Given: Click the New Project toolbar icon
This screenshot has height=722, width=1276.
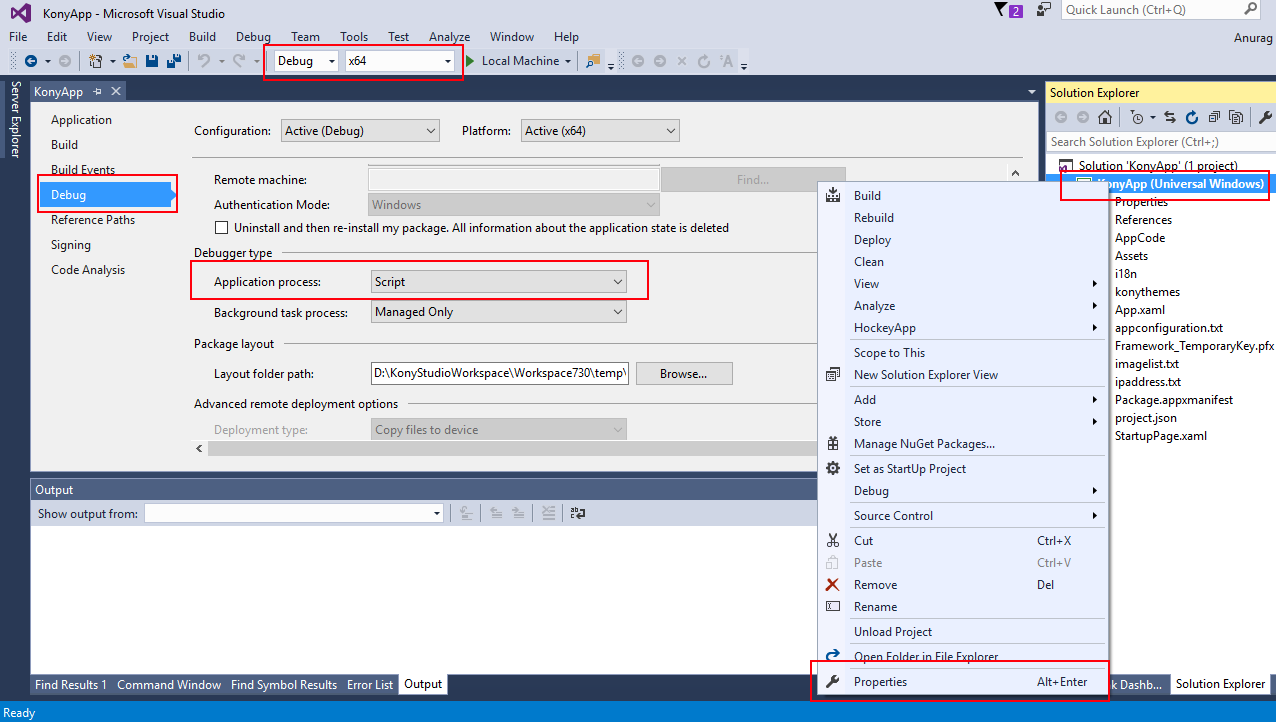Looking at the screenshot, I should (95, 61).
